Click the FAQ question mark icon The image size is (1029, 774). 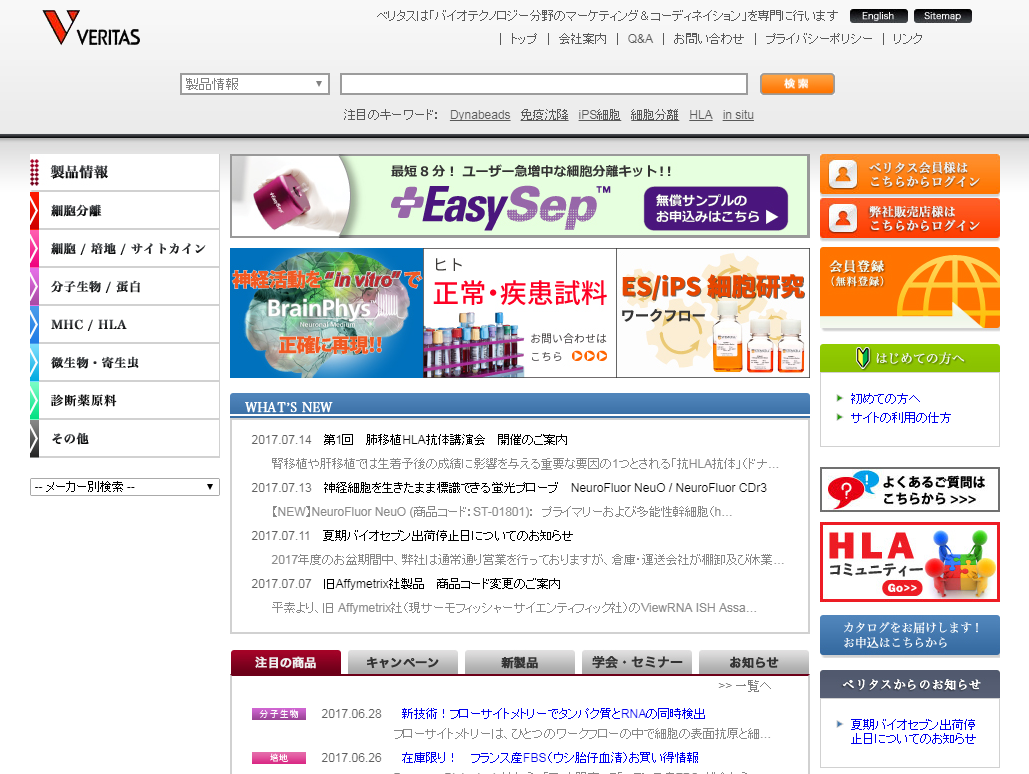(x=847, y=490)
